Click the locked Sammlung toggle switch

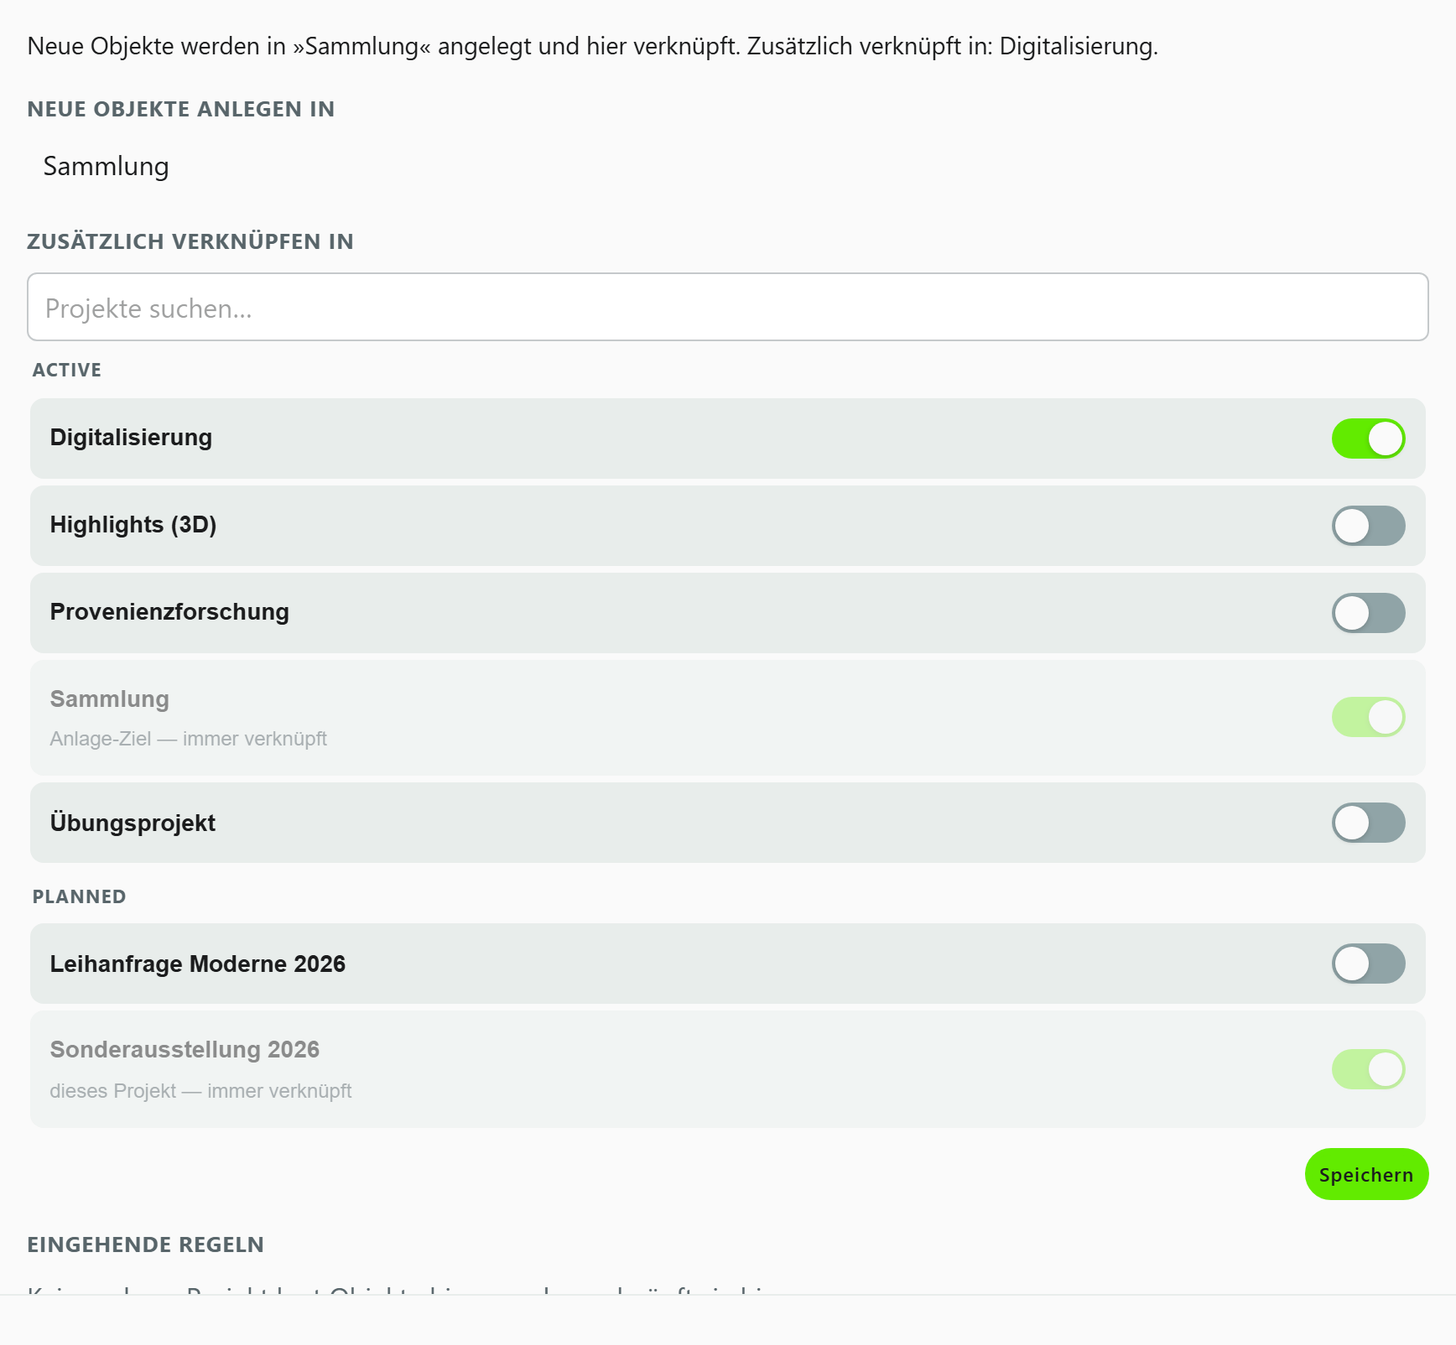[1368, 717]
